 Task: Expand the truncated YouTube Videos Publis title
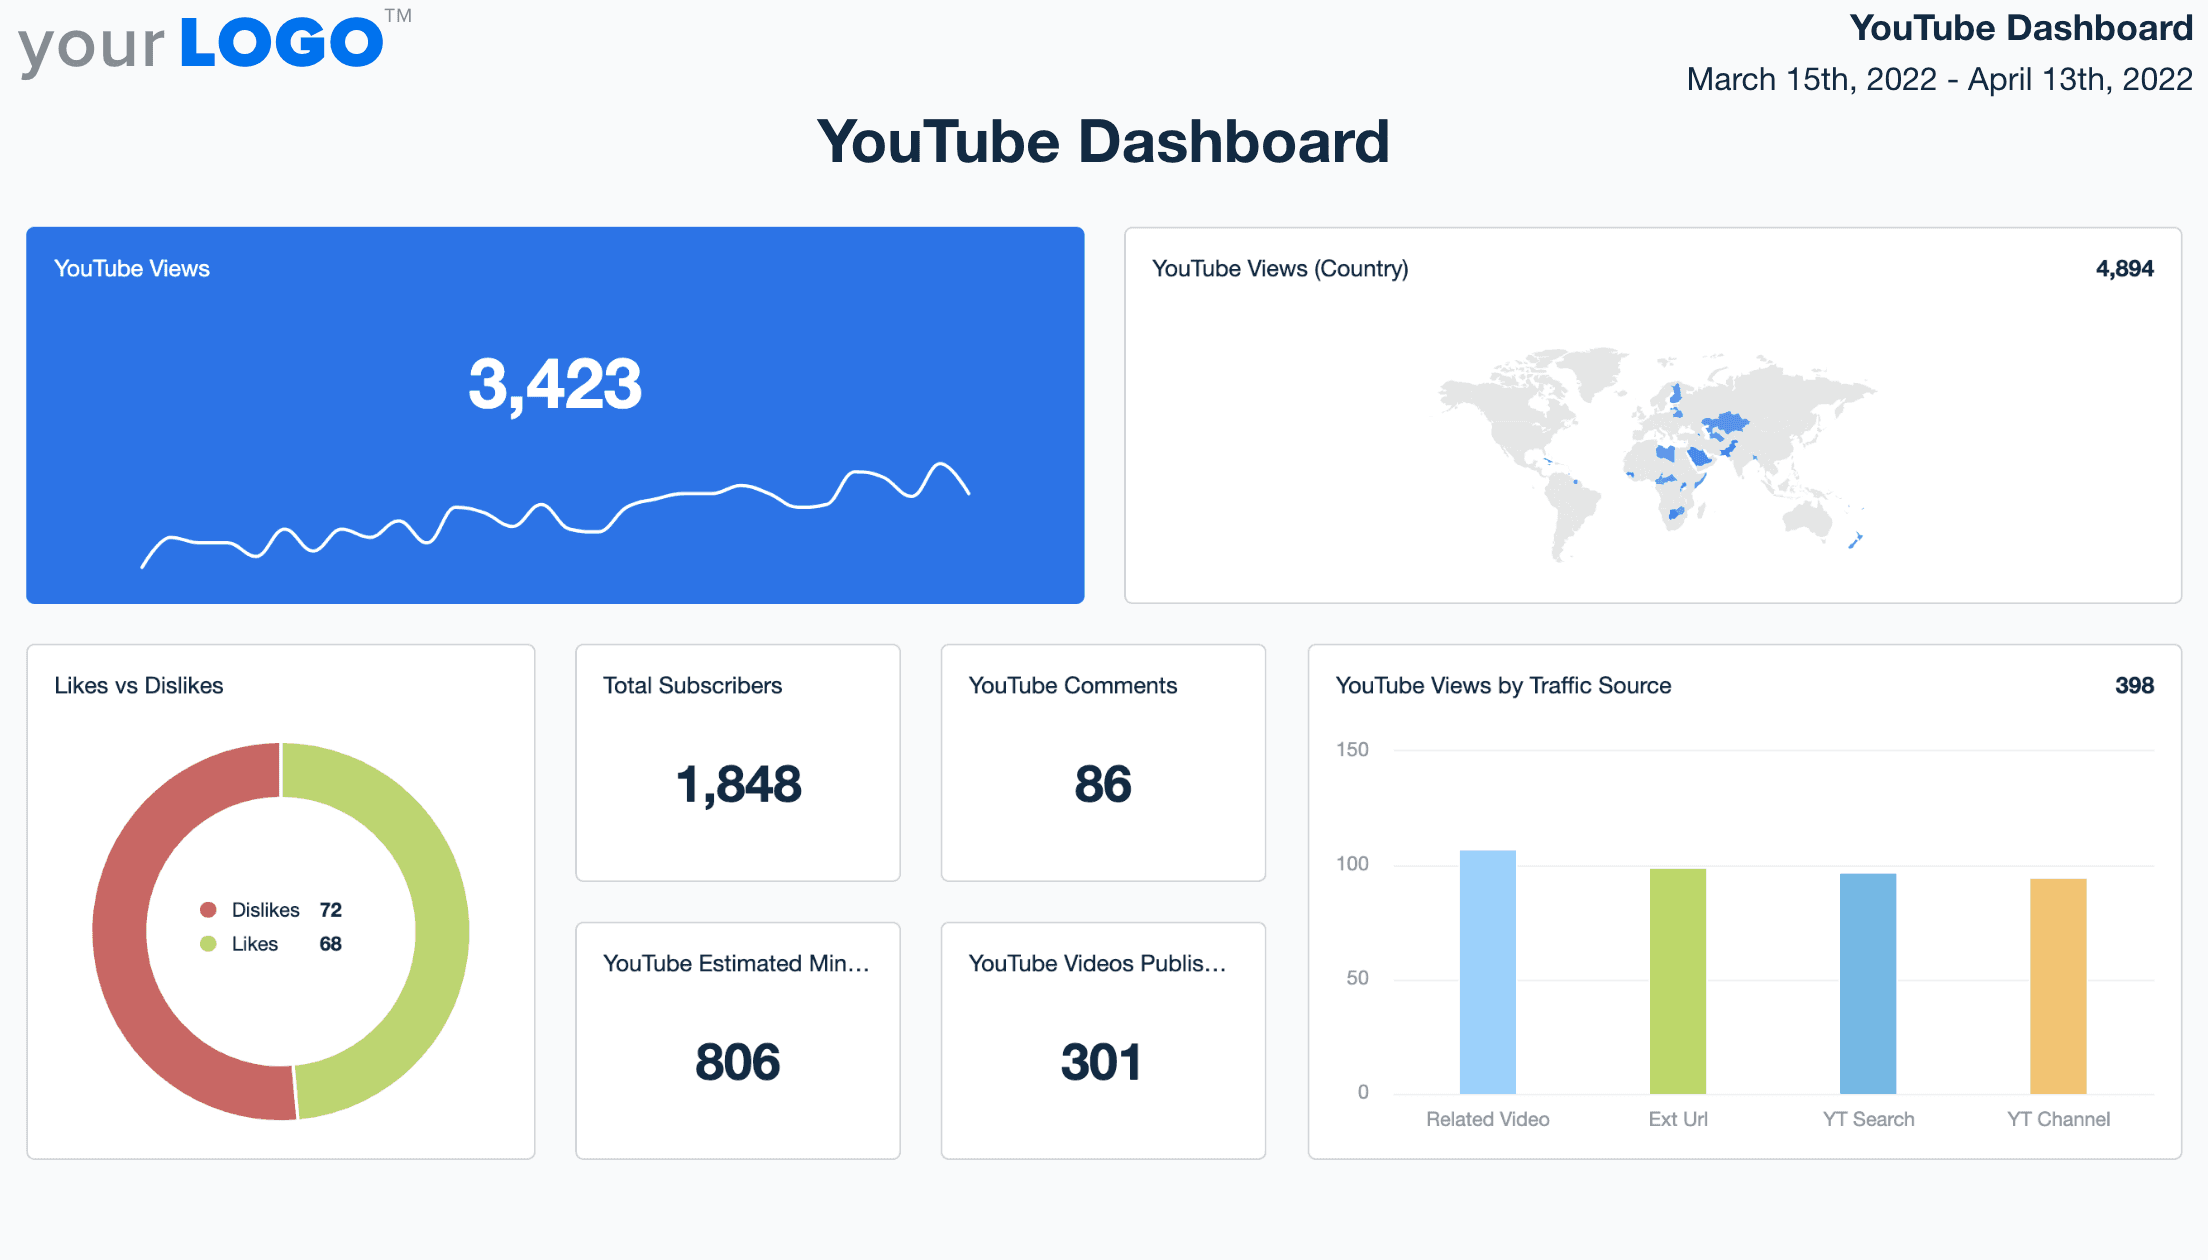(1098, 964)
